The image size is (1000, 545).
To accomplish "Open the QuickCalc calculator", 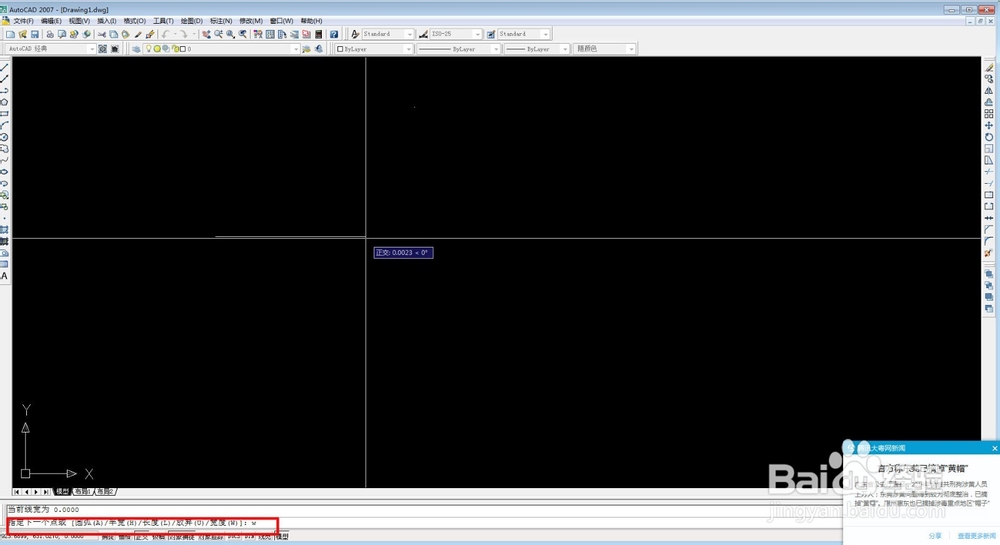I will 318,34.
